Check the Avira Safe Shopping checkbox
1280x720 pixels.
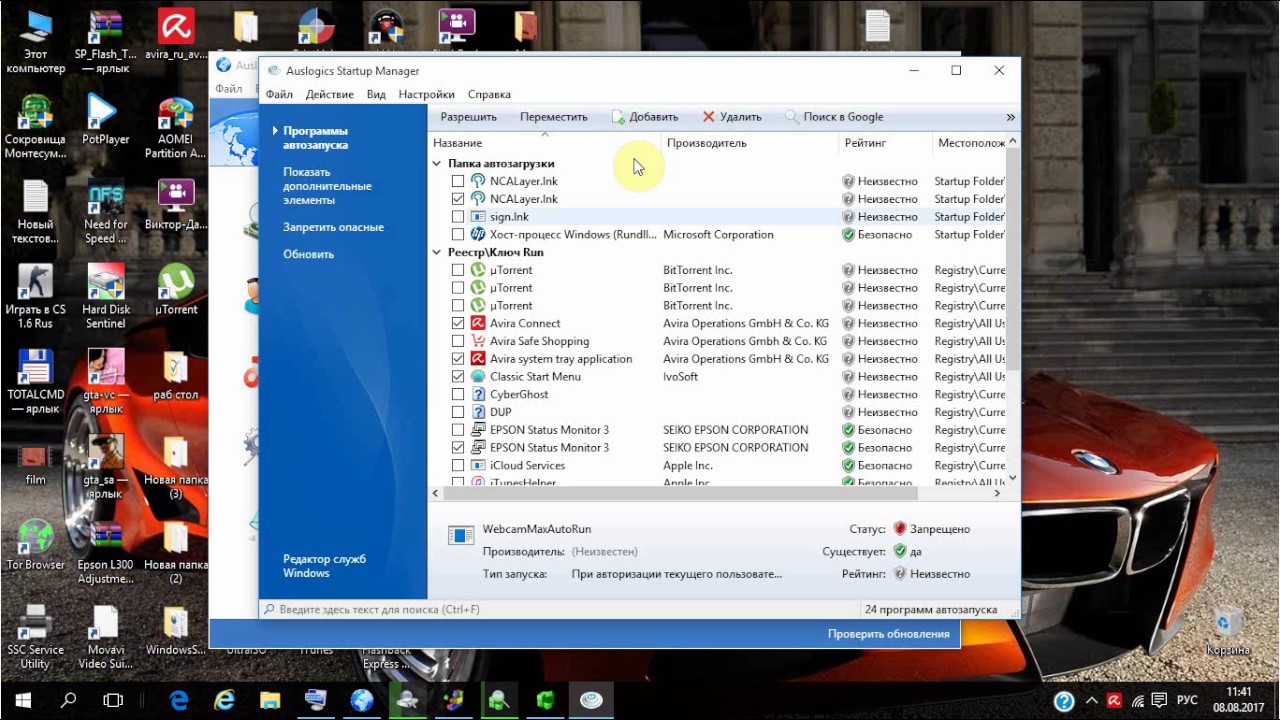pos(458,341)
